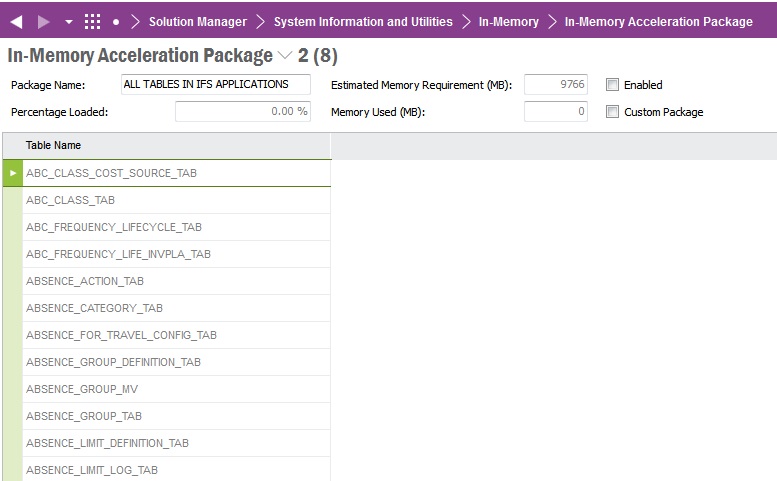The image size is (777, 481).
Task: Click the forward navigation arrow
Action: tap(43, 21)
